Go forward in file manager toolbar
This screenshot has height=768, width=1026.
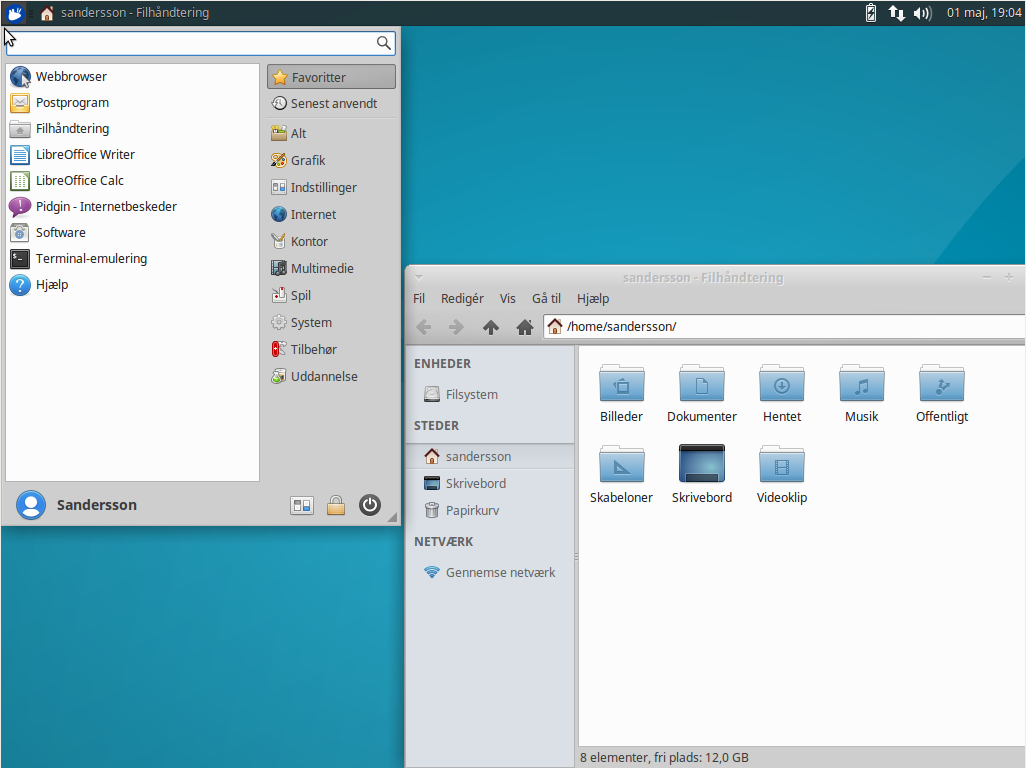(456, 327)
